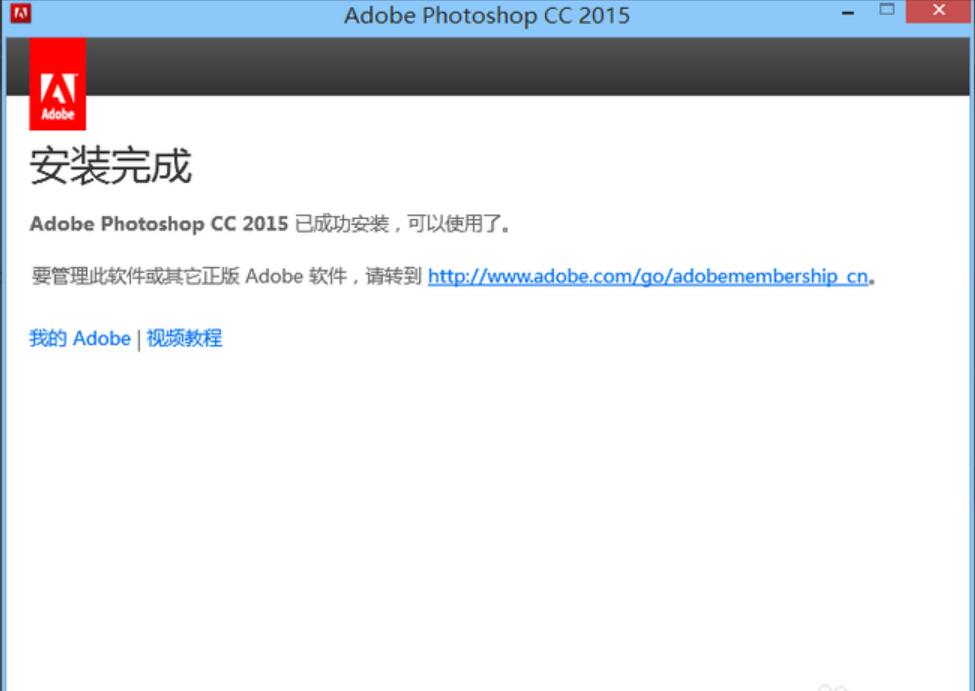Open the 视频教程 link
The width and height of the screenshot is (975, 691).
click(184, 338)
